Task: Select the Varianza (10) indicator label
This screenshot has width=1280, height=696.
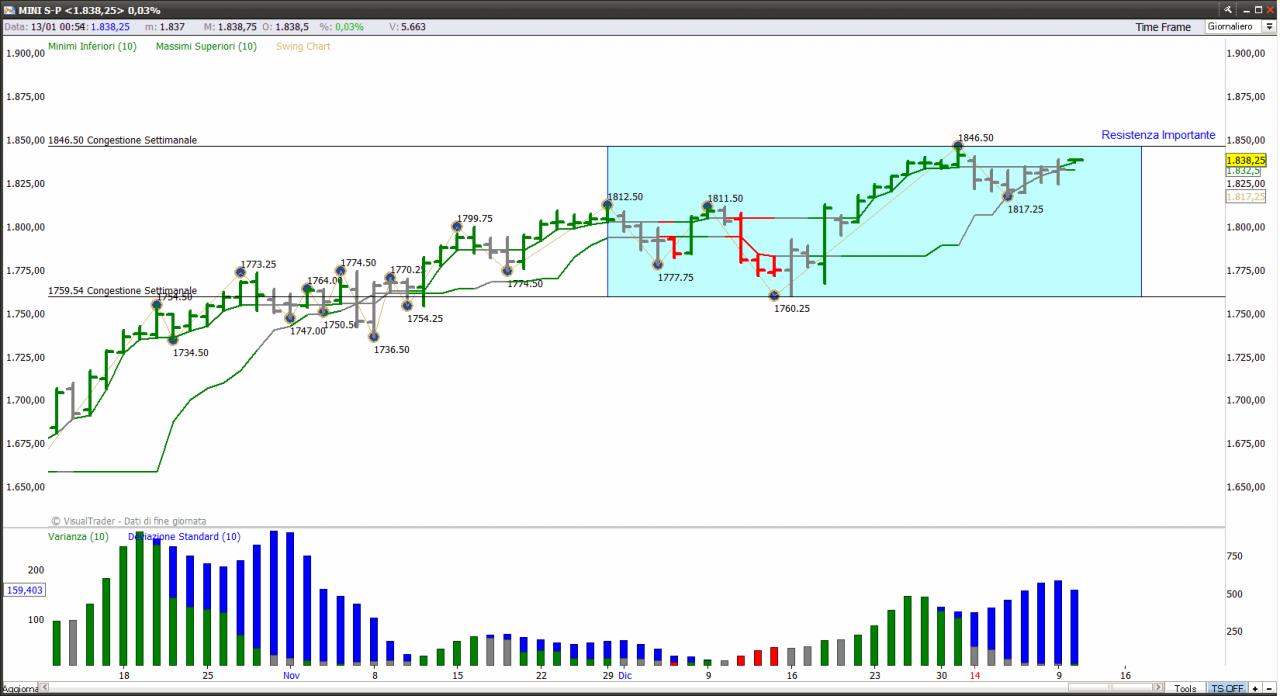Action: pyautogui.click(x=78, y=537)
